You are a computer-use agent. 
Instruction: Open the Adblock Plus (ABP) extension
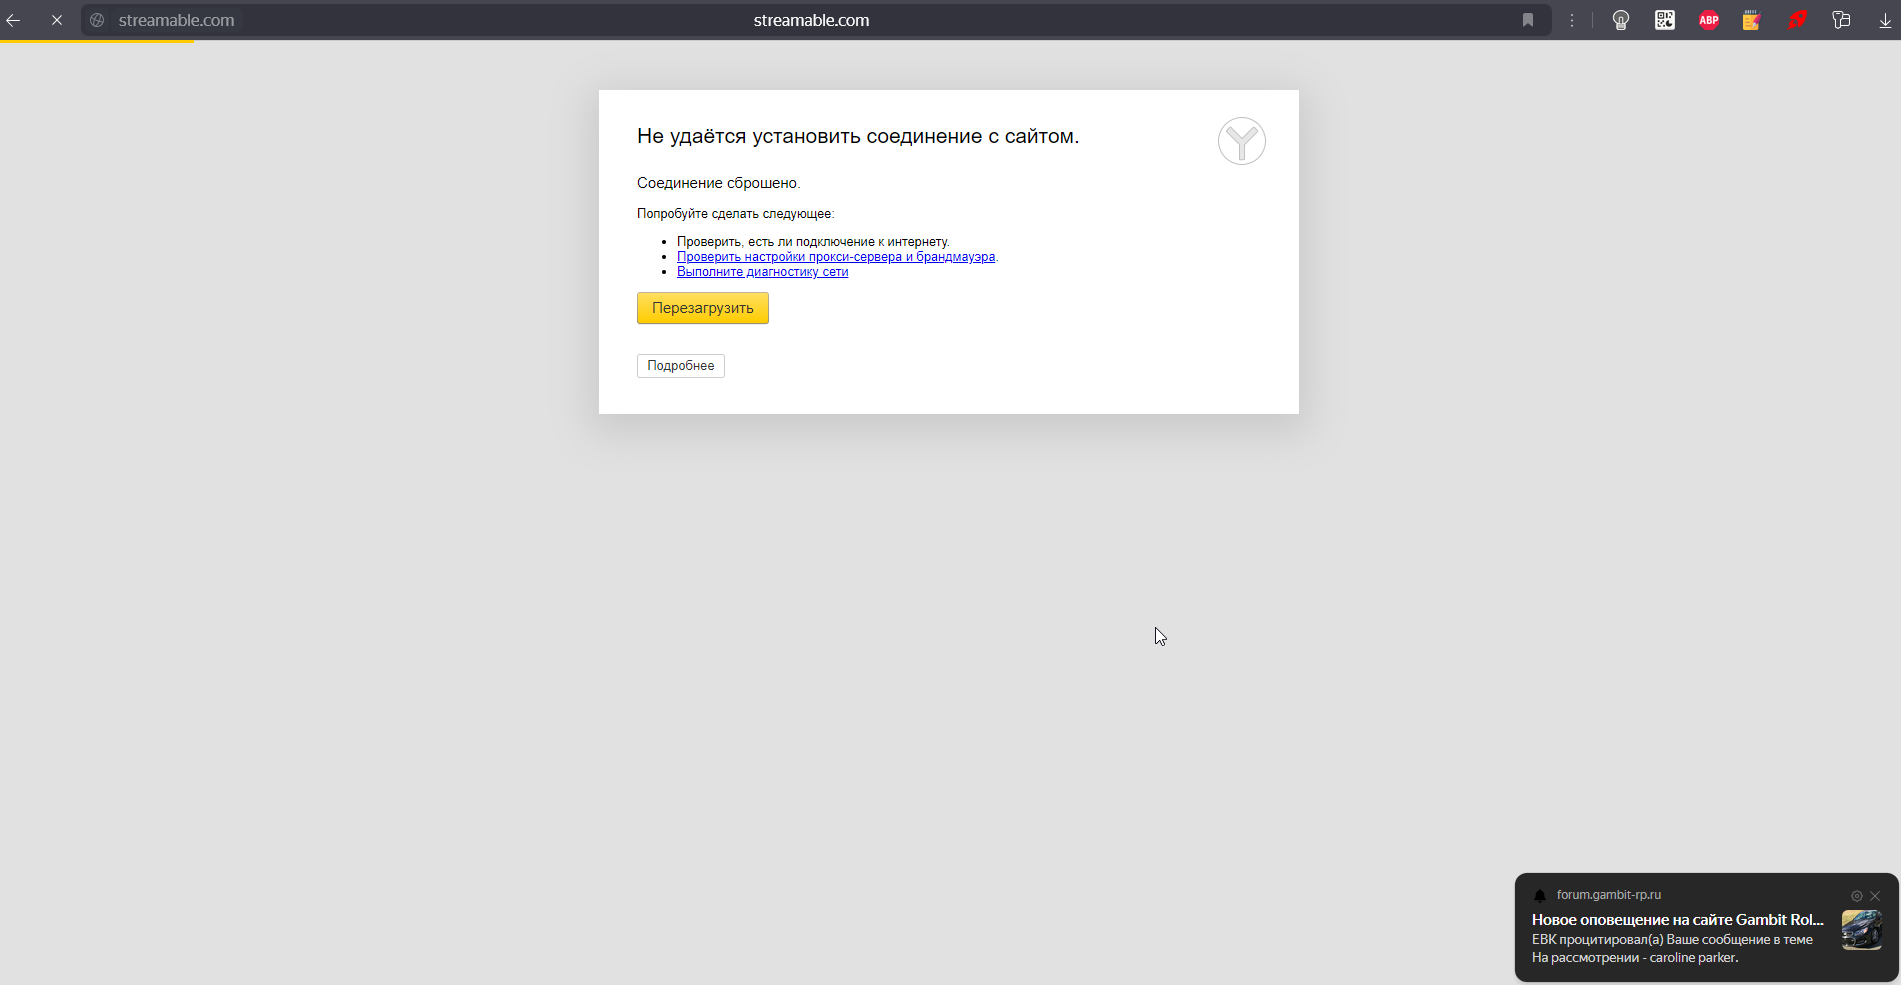[1709, 20]
